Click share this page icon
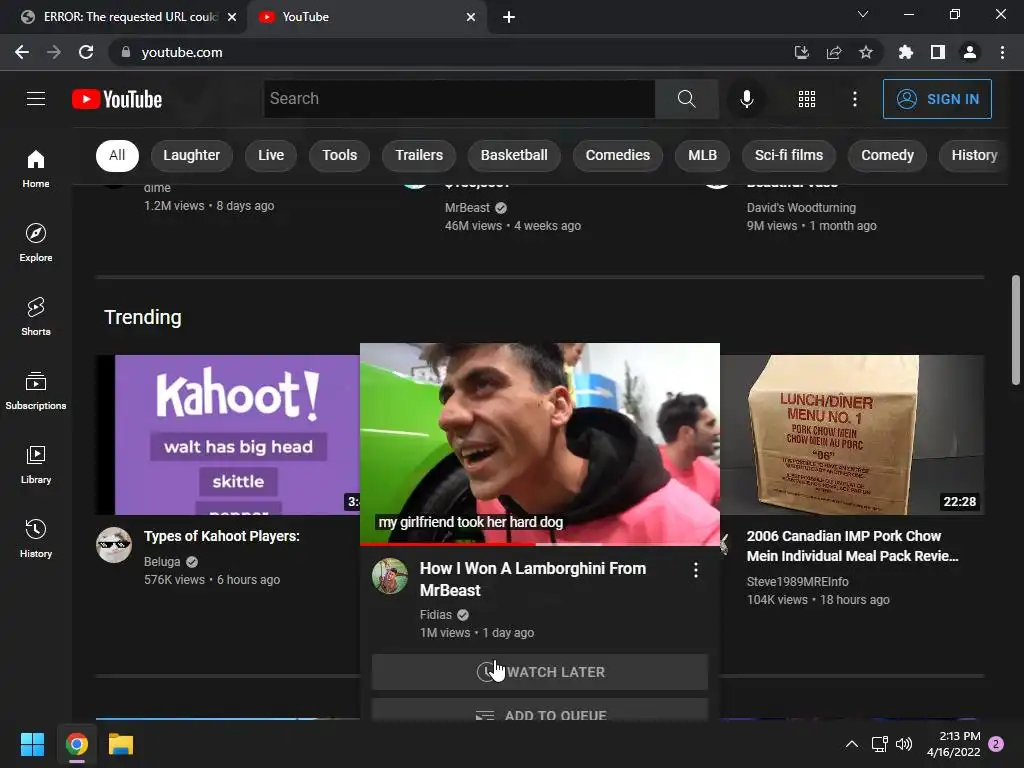The height and width of the screenshot is (768, 1024). (x=834, y=52)
